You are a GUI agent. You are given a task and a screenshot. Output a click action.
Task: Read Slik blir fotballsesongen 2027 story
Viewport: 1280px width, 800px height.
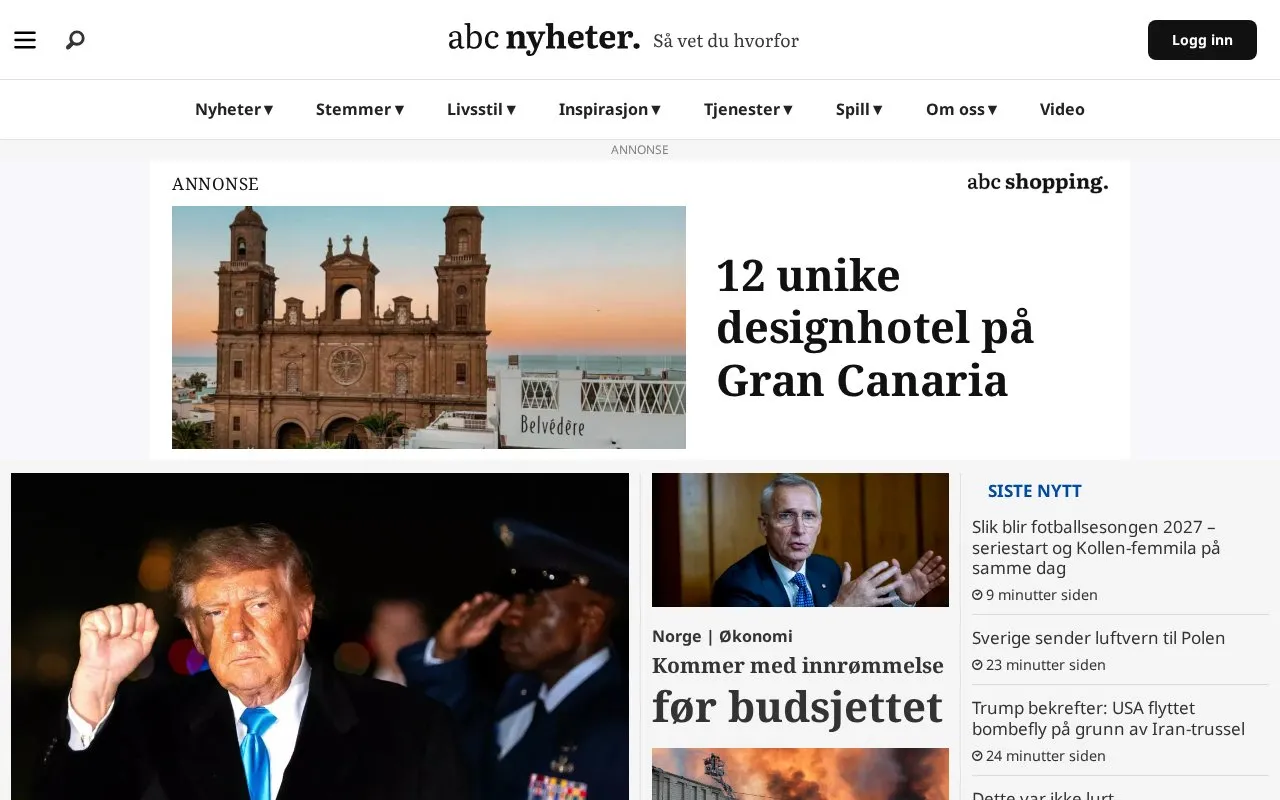click(1096, 547)
